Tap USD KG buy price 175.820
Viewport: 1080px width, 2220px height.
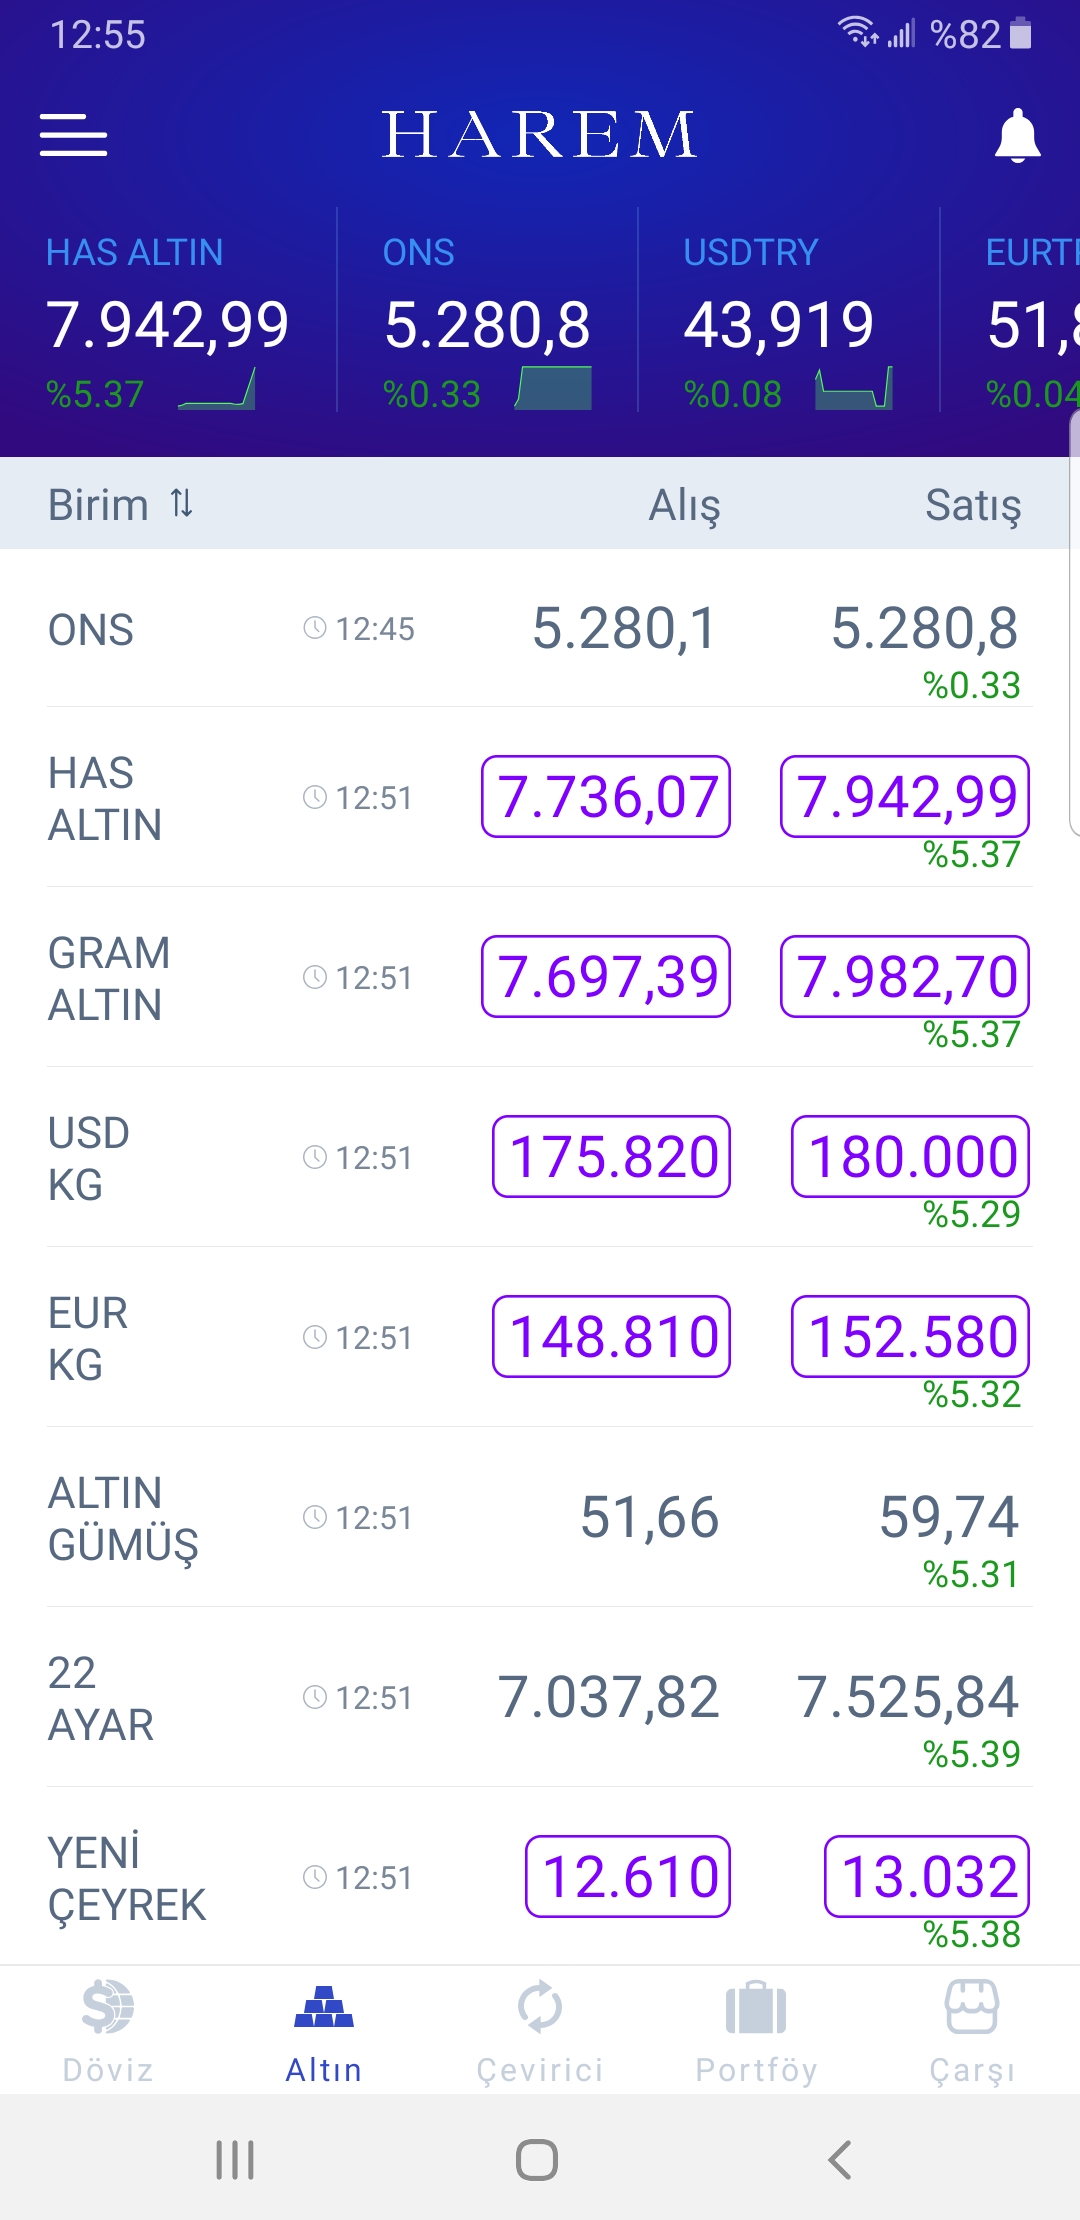(612, 1157)
